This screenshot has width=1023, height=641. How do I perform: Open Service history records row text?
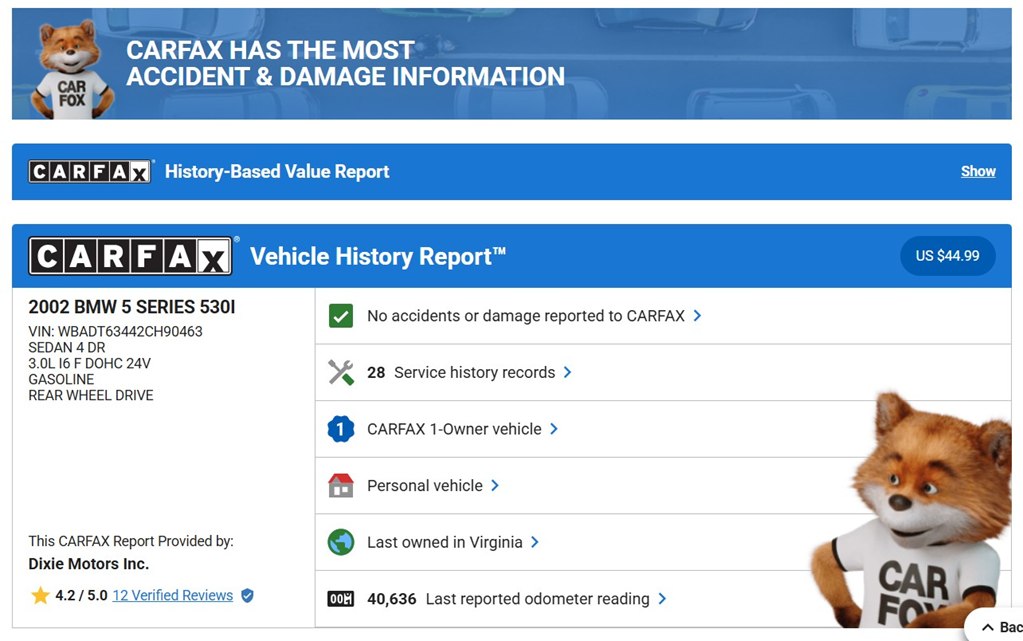pyautogui.click(x=474, y=372)
